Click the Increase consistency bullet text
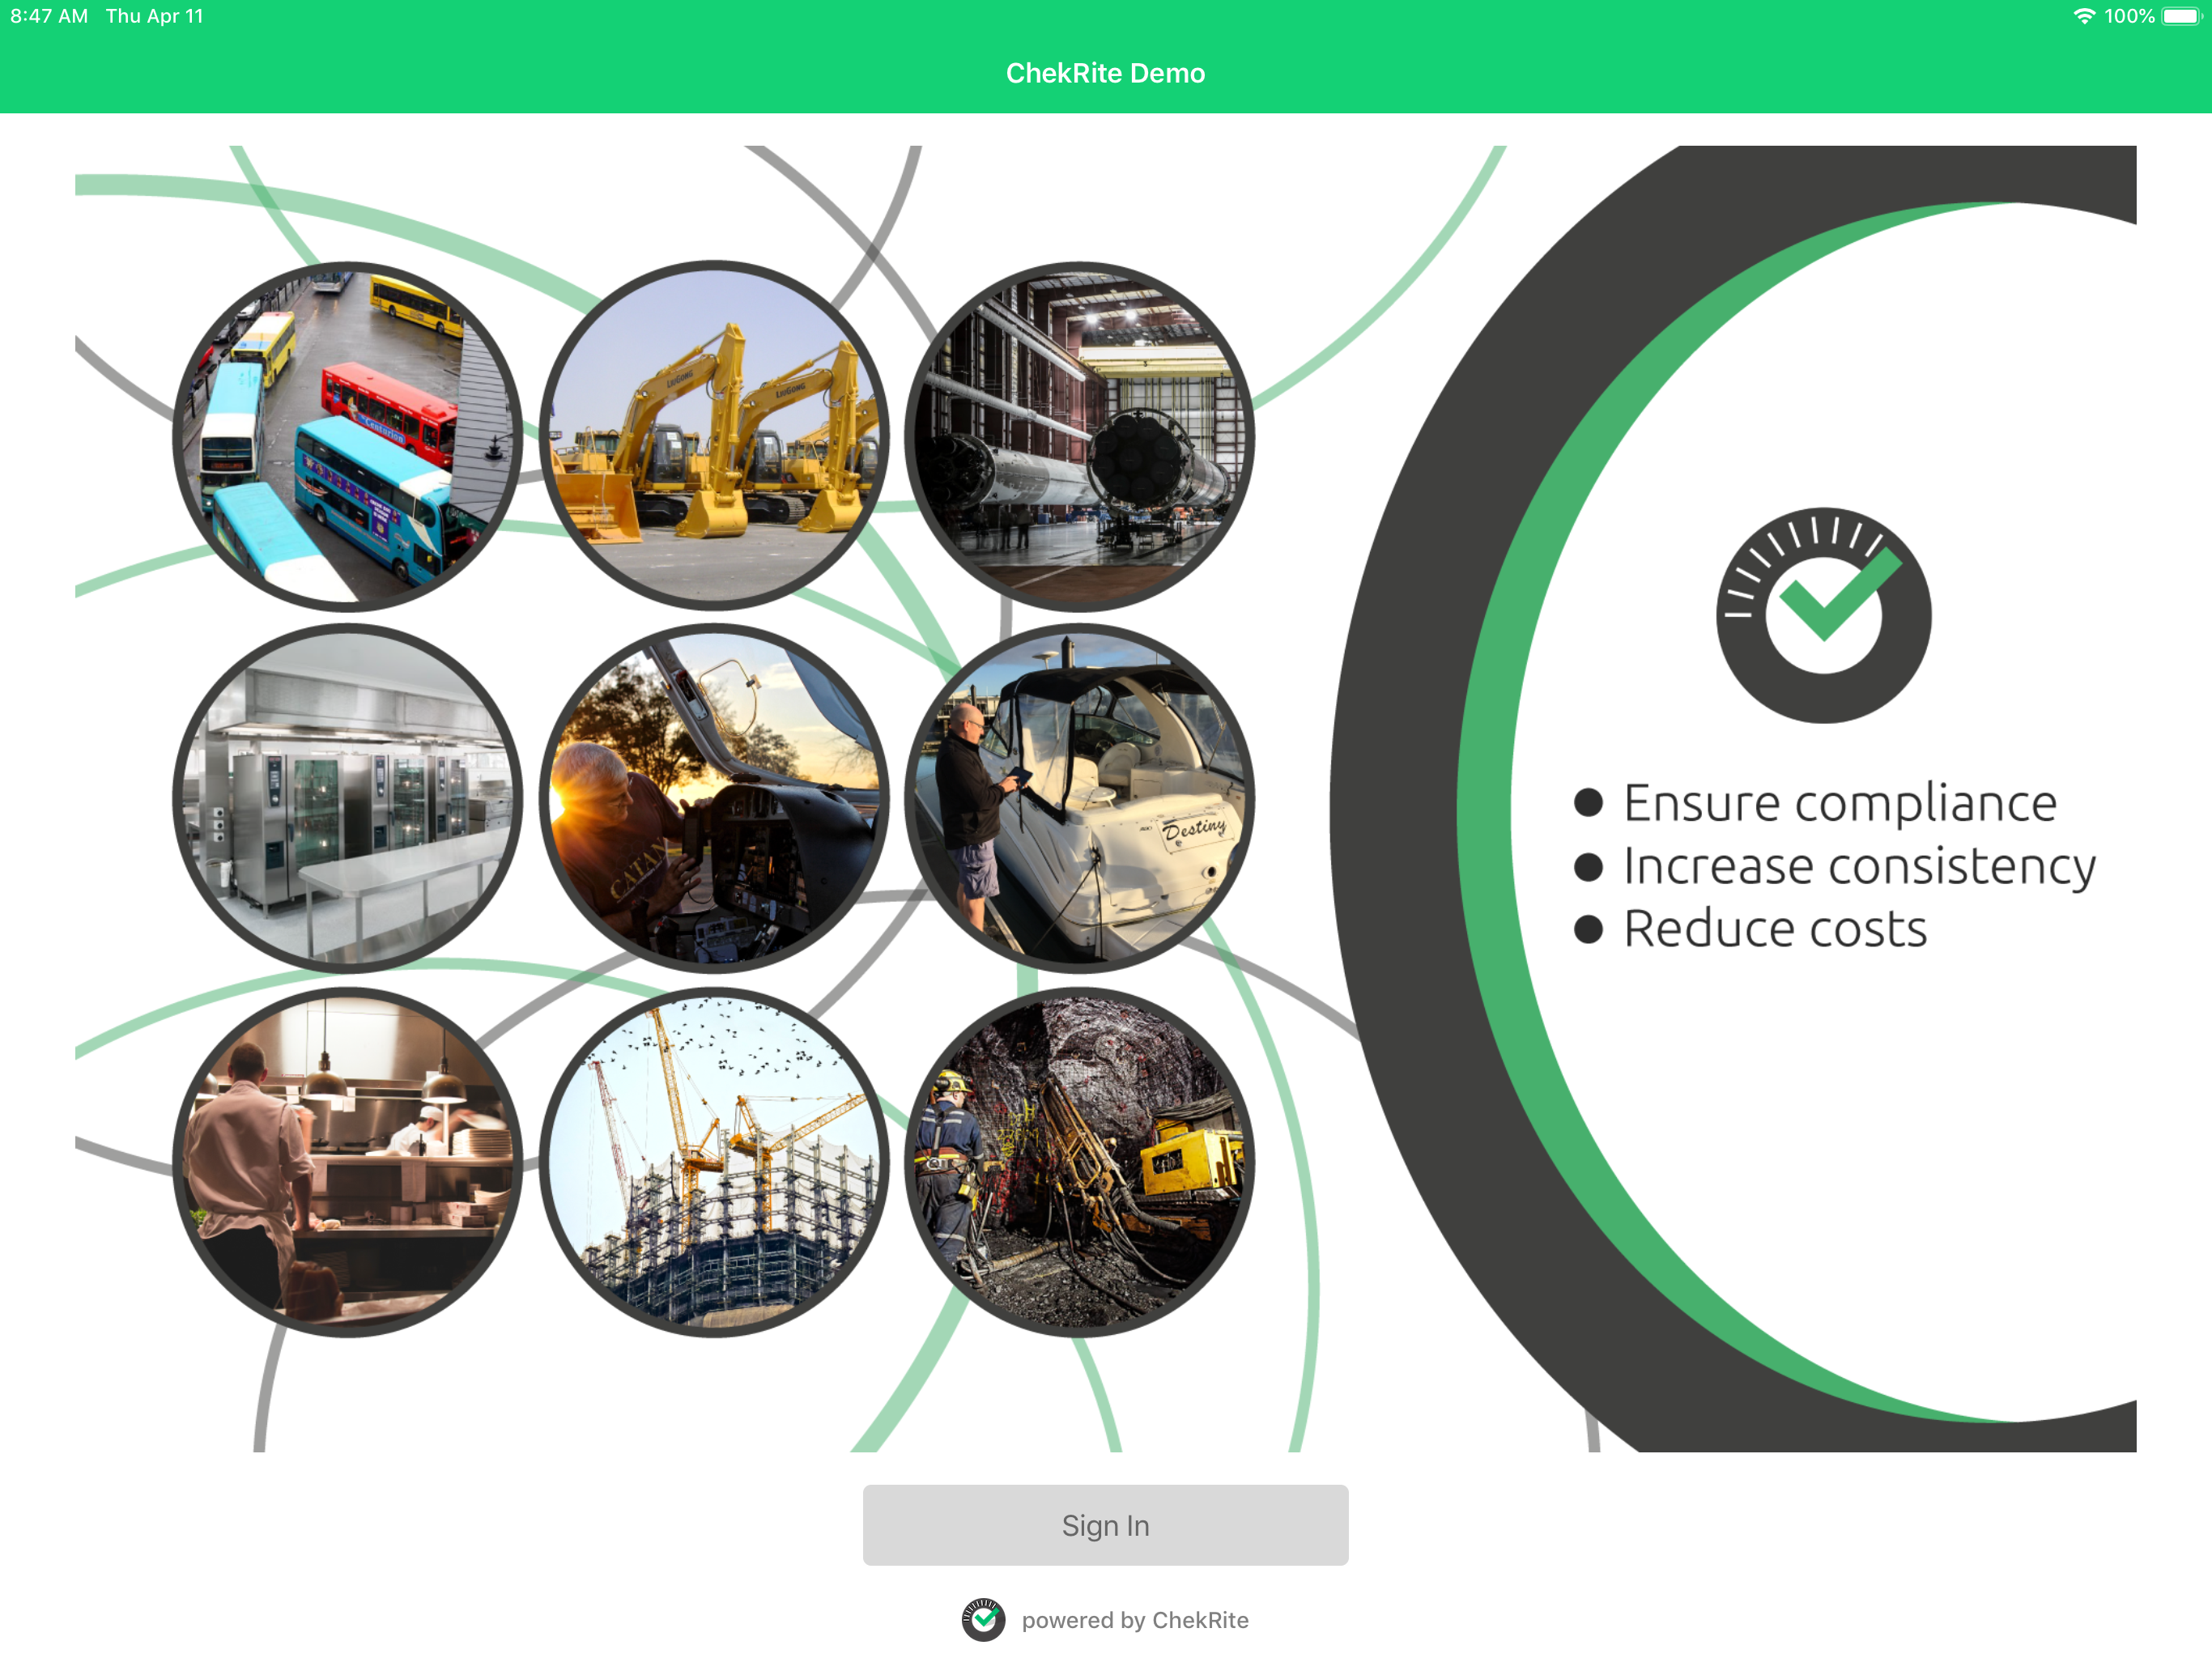 pos(1858,866)
